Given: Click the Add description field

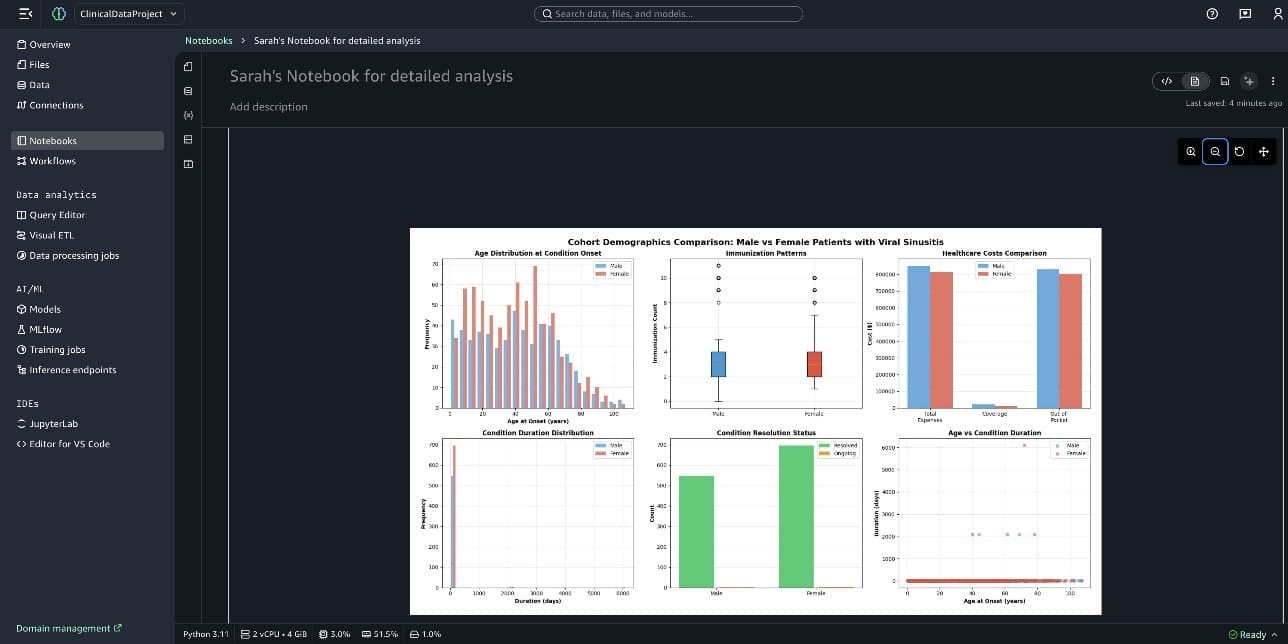Looking at the screenshot, I should pyautogui.click(x=269, y=107).
